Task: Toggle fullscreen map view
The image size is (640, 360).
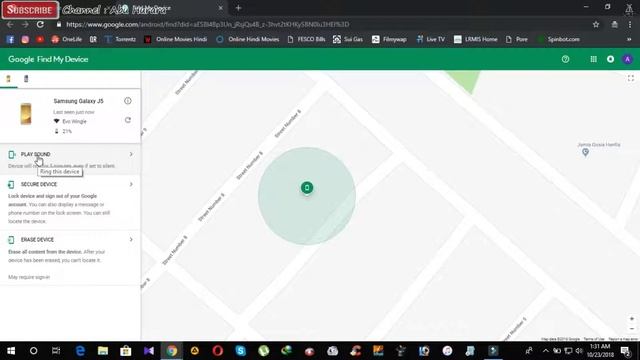Action: point(631,78)
